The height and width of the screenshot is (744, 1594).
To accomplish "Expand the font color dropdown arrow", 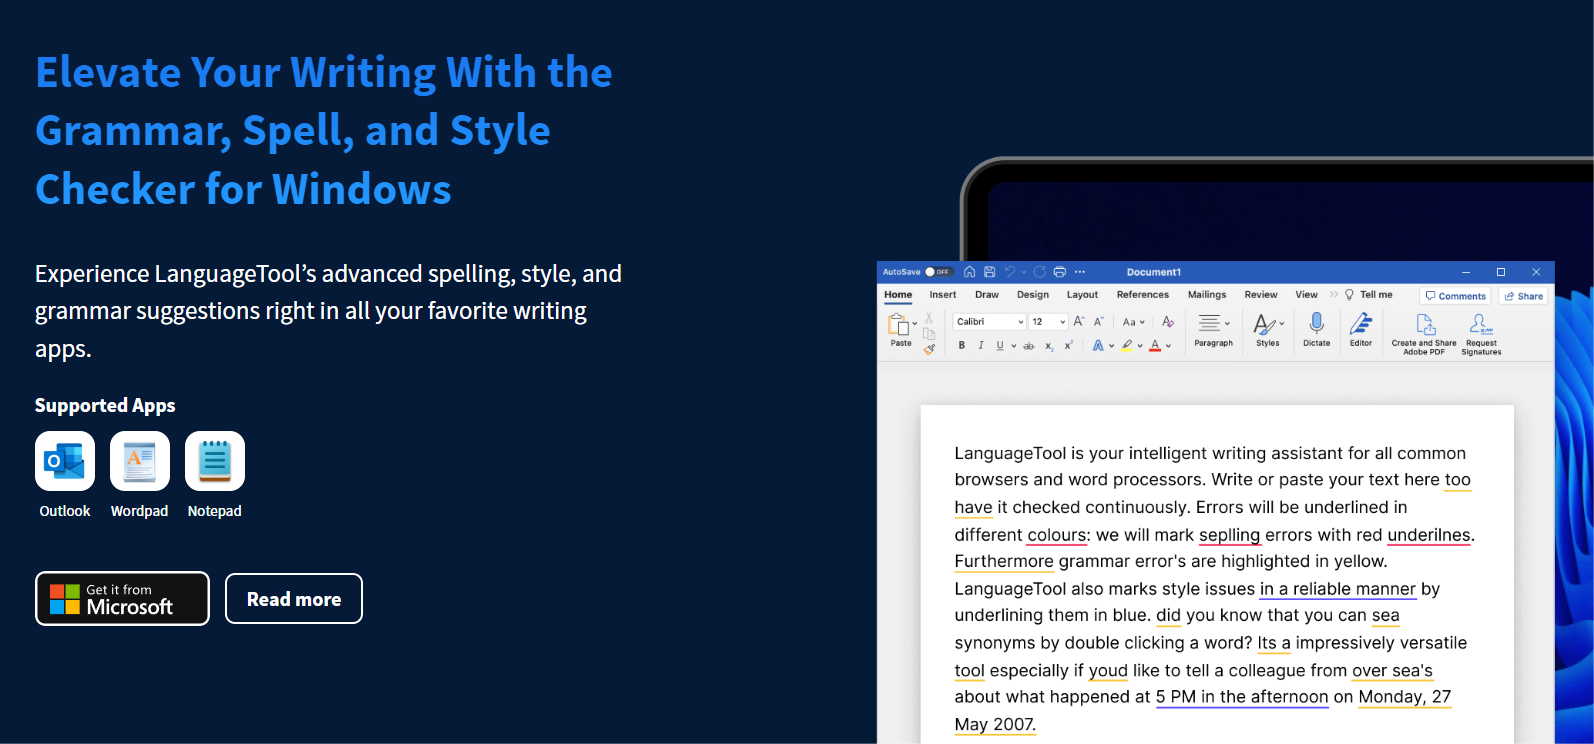I will [x=1168, y=346].
